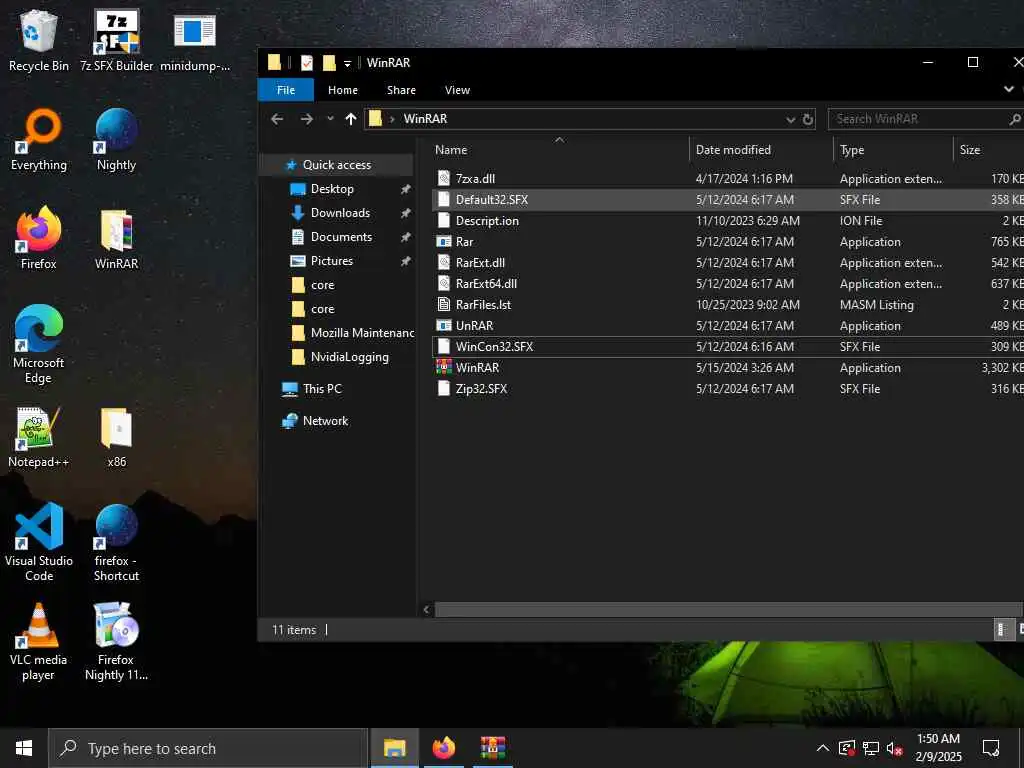Open the Windows Start menu
This screenshot has height=768, width=1024.
(24, 748)
